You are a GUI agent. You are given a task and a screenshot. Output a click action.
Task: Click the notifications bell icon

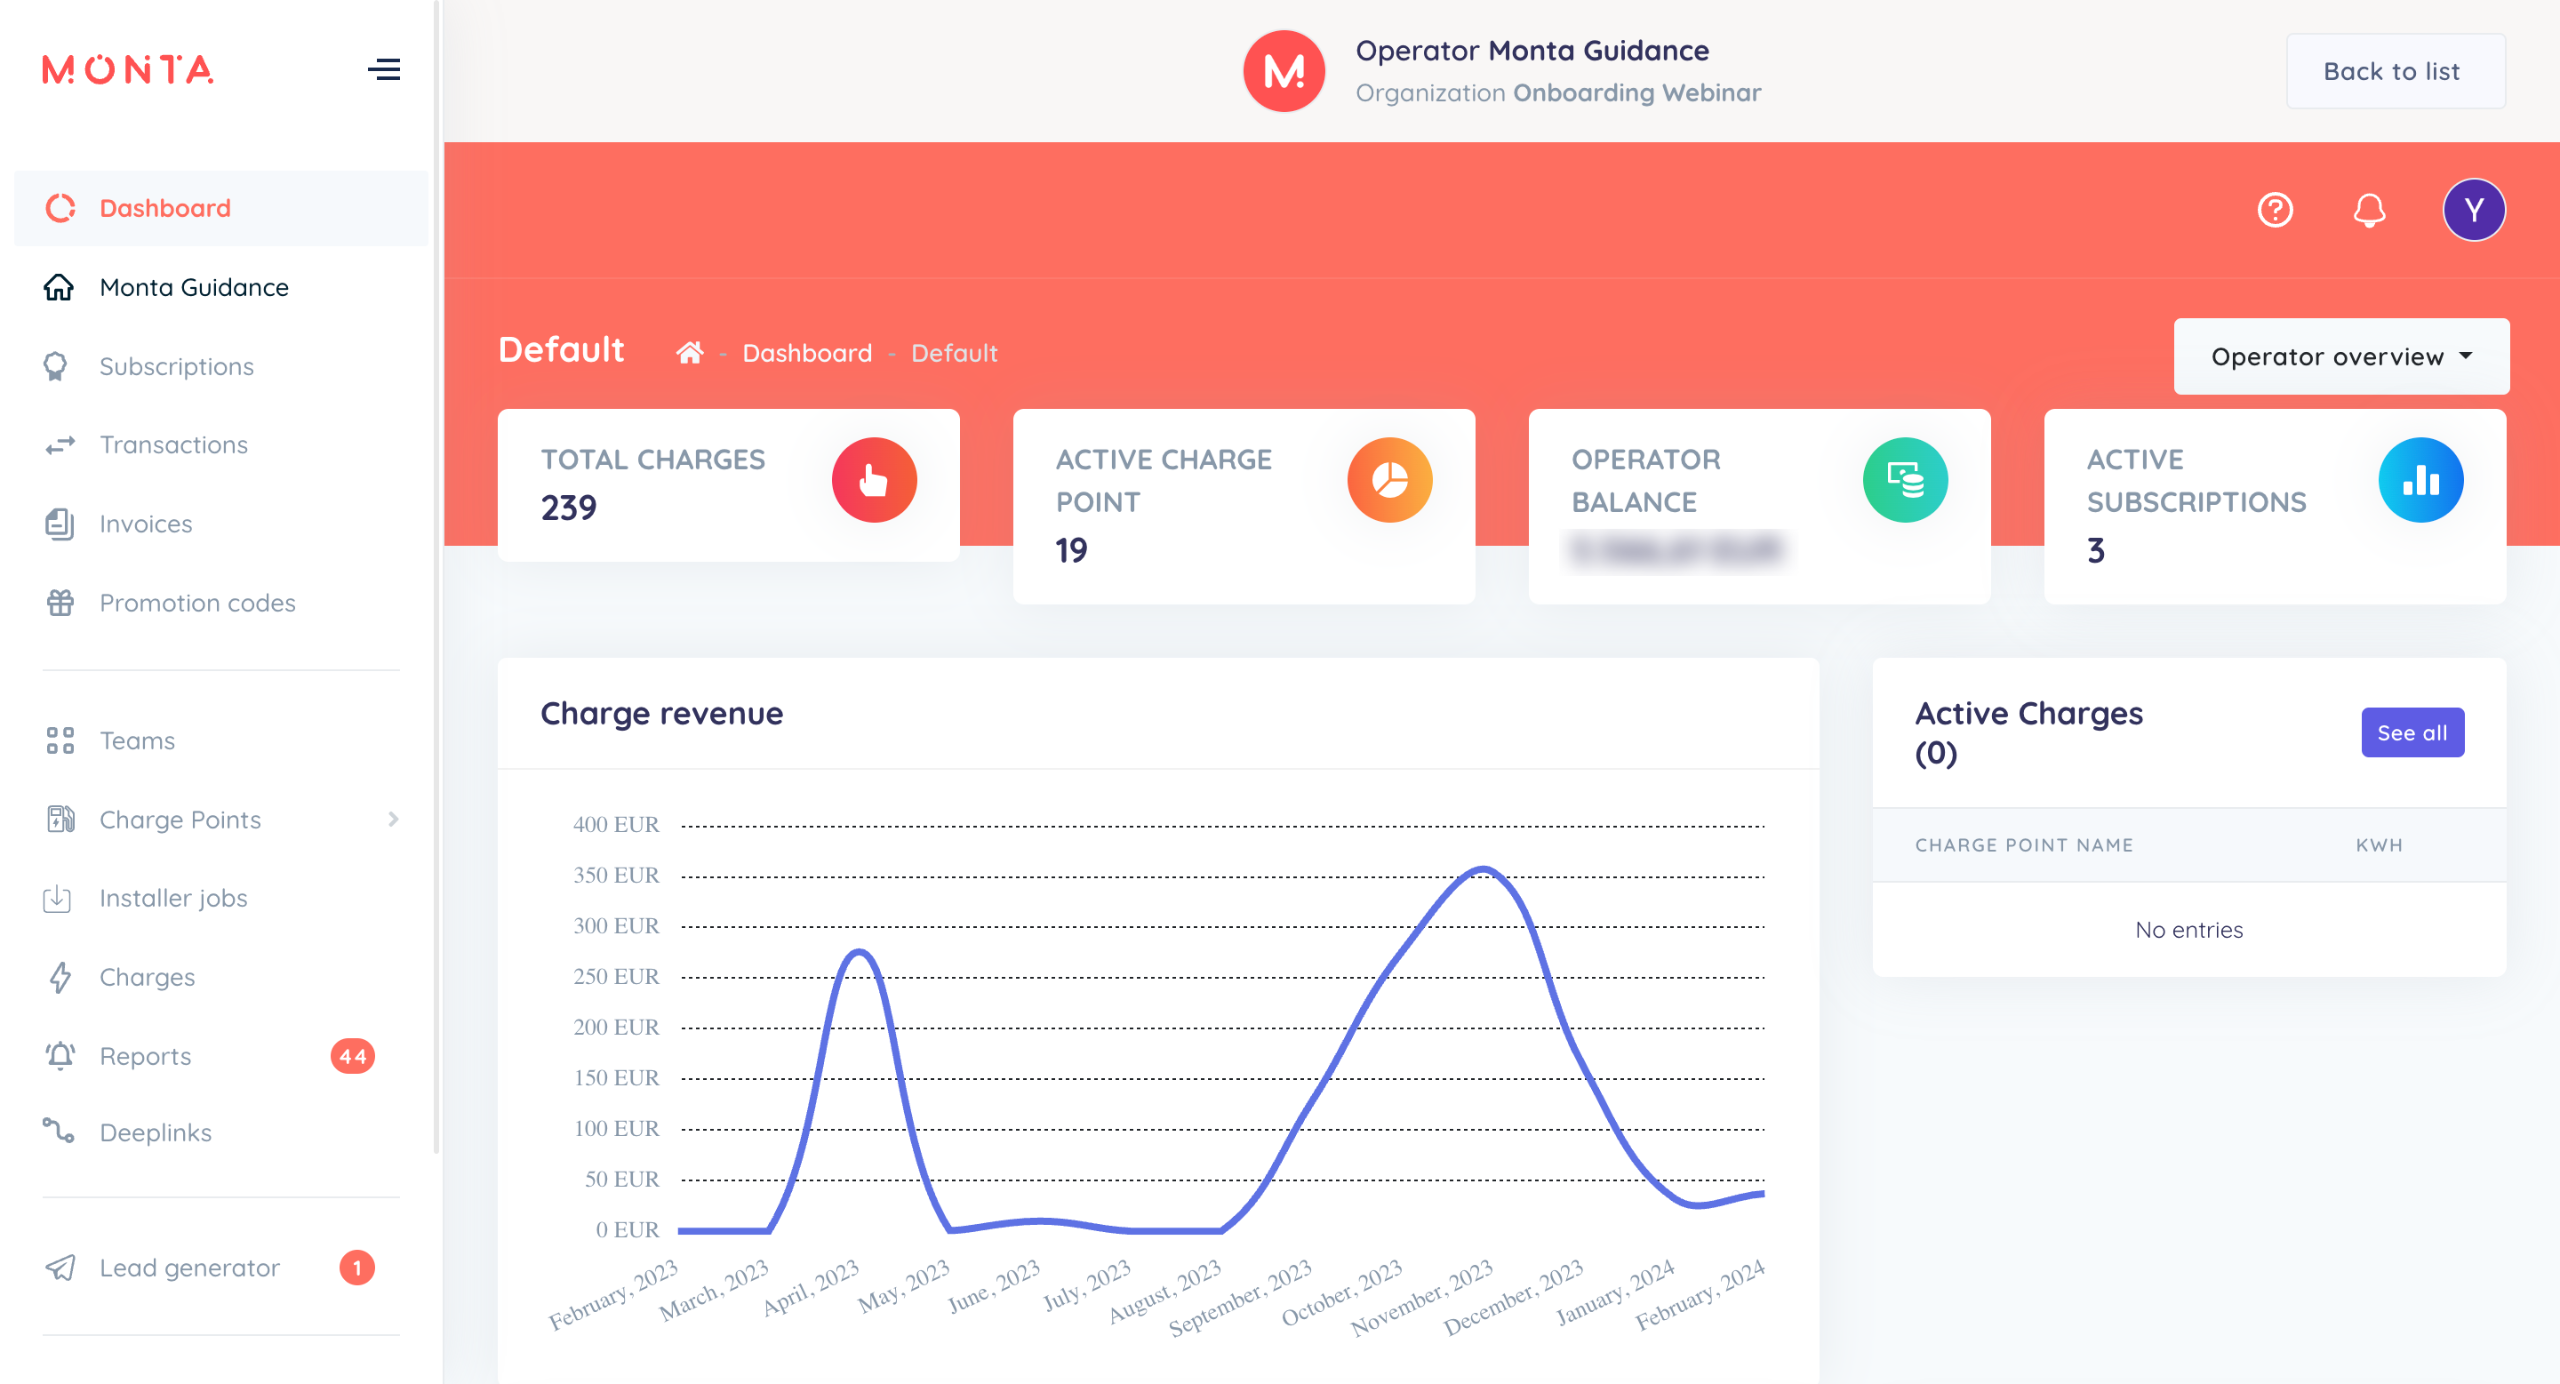pos(2369,210)
